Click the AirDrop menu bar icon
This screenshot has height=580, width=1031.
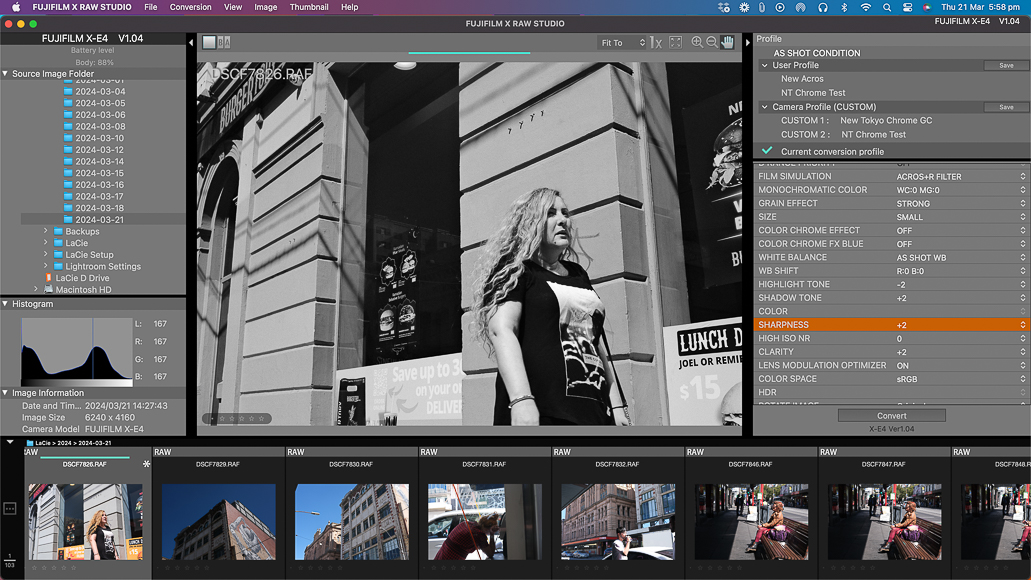[x=800, y=7]
